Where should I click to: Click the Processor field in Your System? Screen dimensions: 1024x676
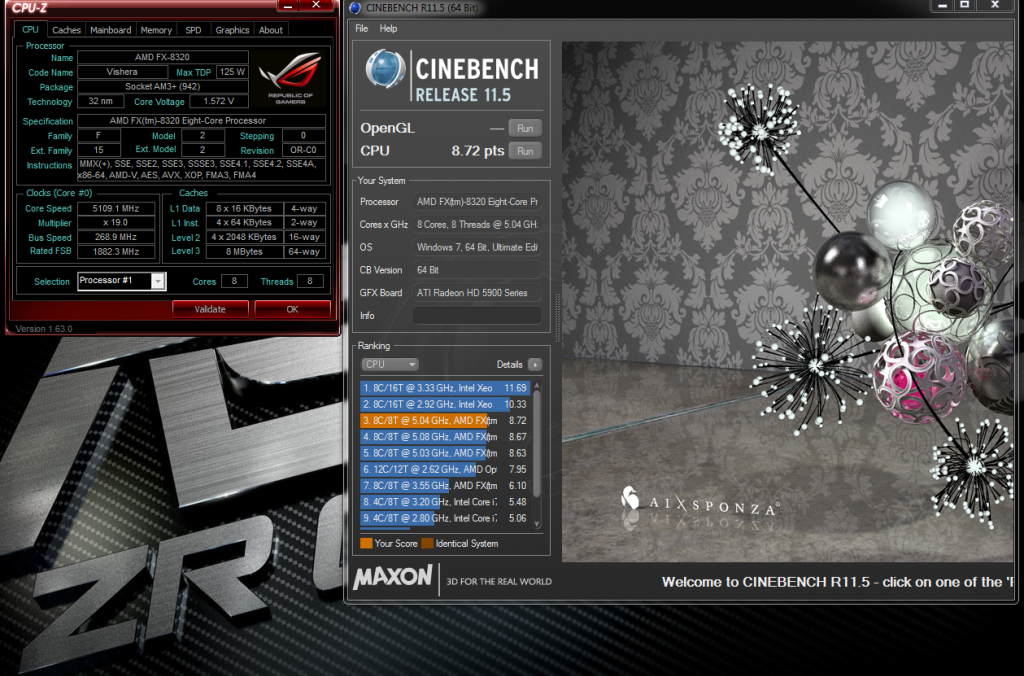pyautogui.click(x=477, y=202)
